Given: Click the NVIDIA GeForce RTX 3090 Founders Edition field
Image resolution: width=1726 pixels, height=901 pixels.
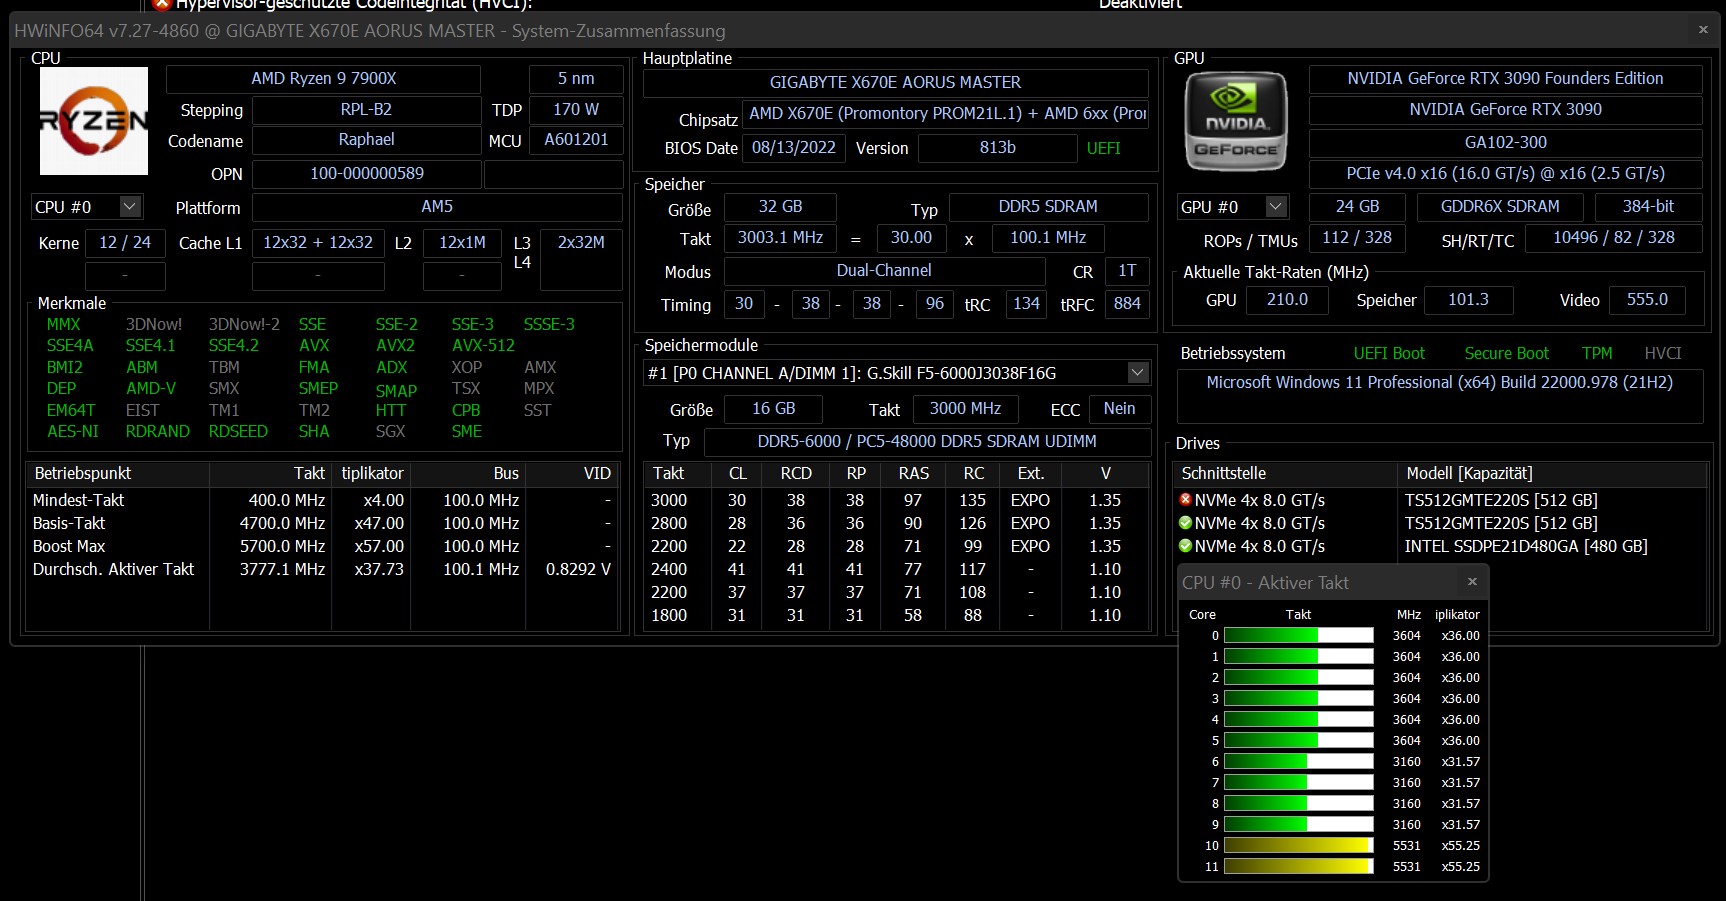Looking at the screenshot, I should coord(1505,79).
